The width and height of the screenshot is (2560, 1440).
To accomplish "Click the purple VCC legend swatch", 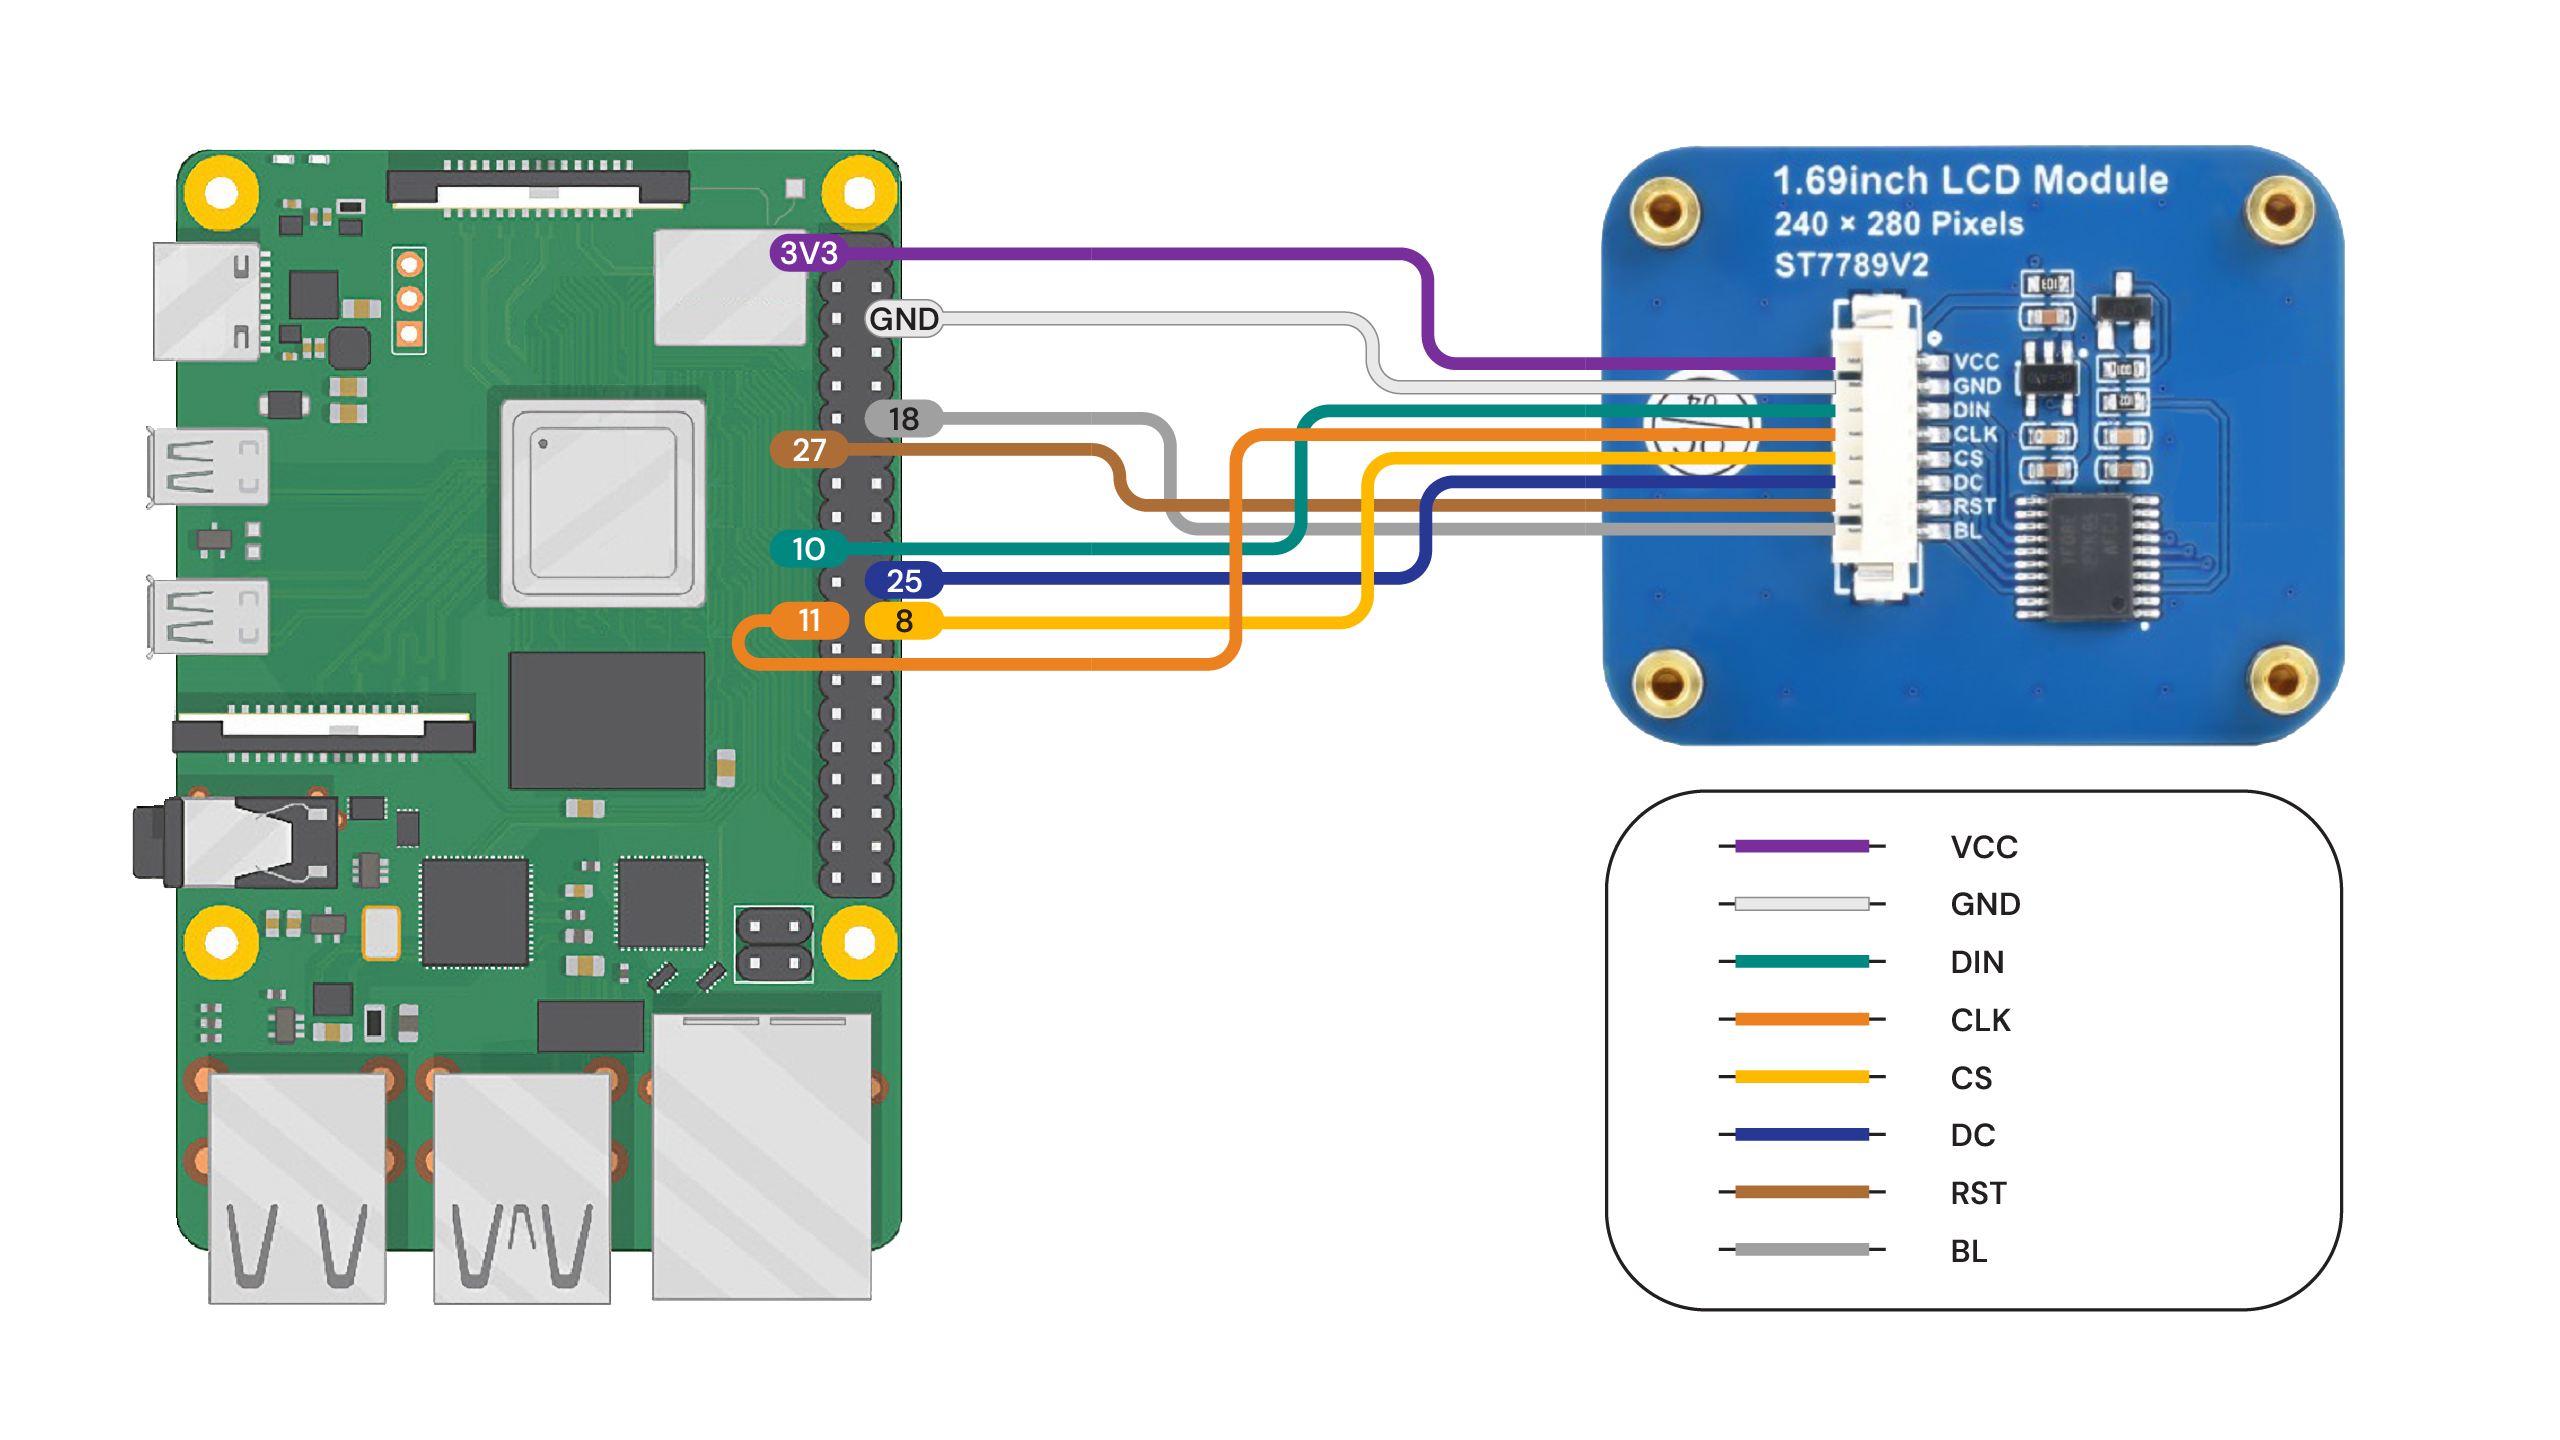I will click(1801, 846).
